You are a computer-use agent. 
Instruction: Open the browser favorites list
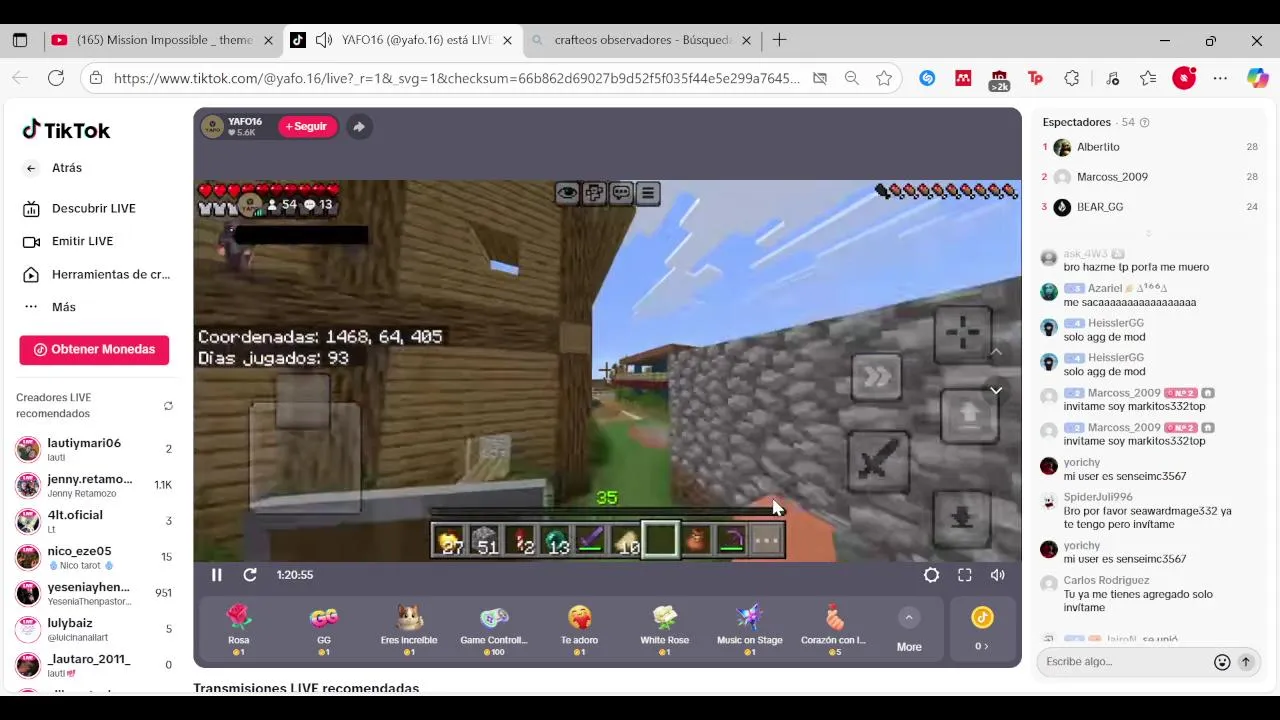tap(1148, 78)
